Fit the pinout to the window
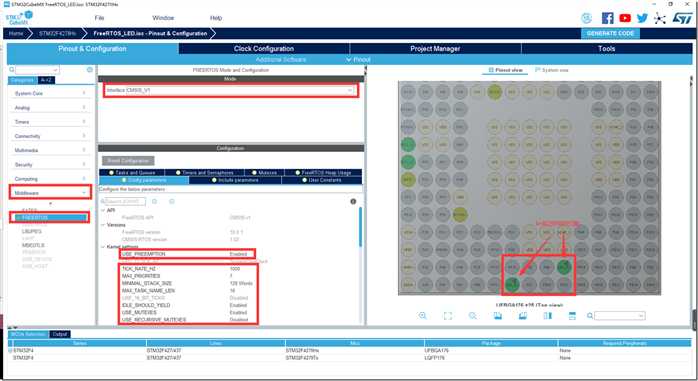This screenshot has width=698, height=381. pos(448,316)
